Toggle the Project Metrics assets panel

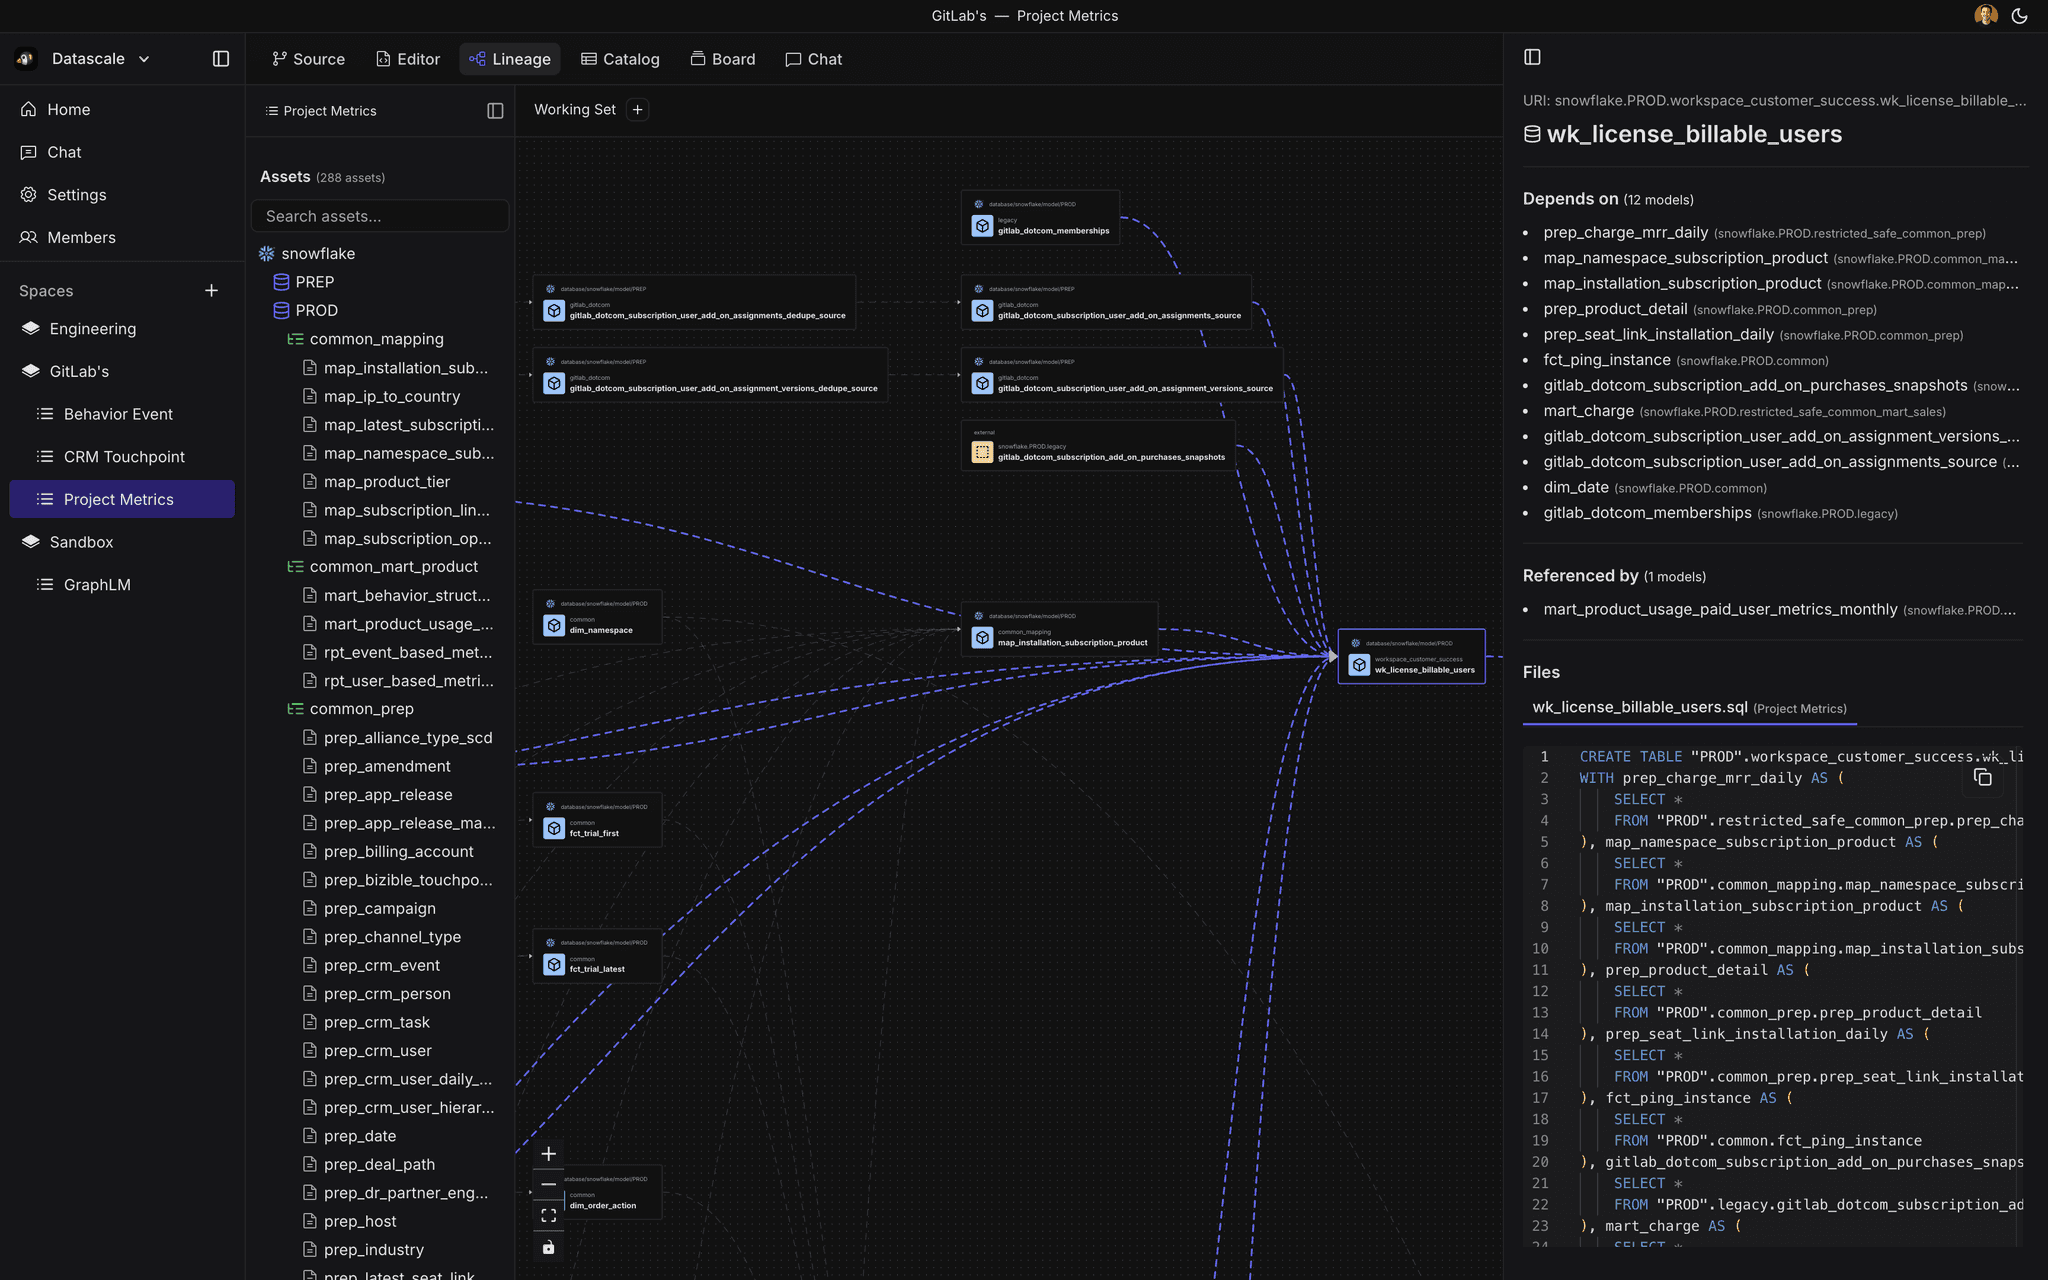(494, 110)
